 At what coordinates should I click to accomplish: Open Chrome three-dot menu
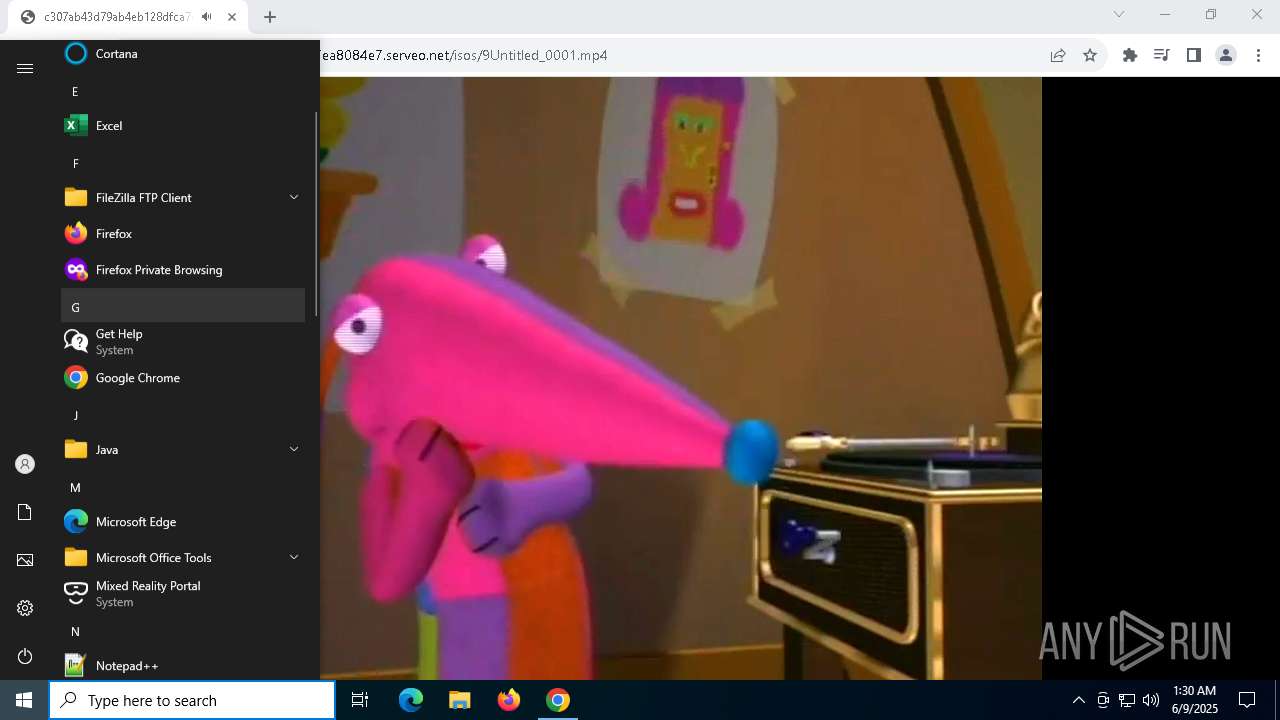(1259, 55)
